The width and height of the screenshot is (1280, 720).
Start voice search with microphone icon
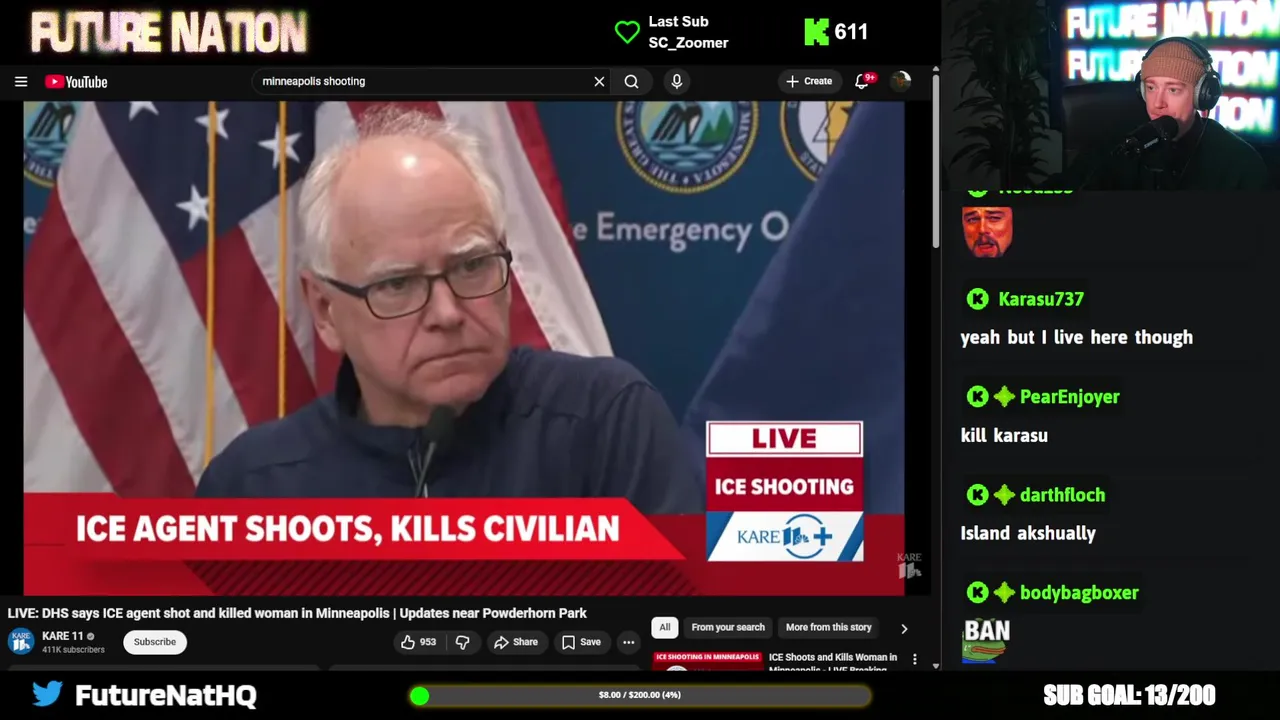[677, 82]
